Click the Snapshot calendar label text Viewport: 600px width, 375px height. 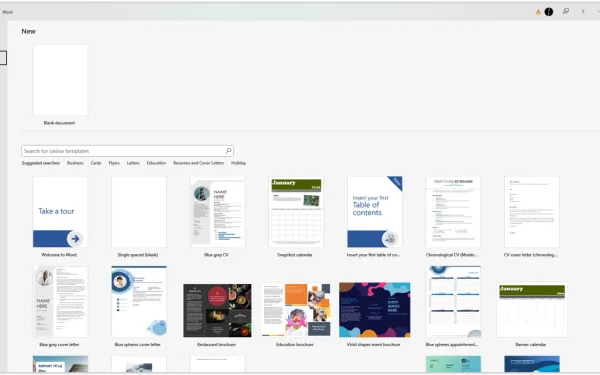(294, 255)
